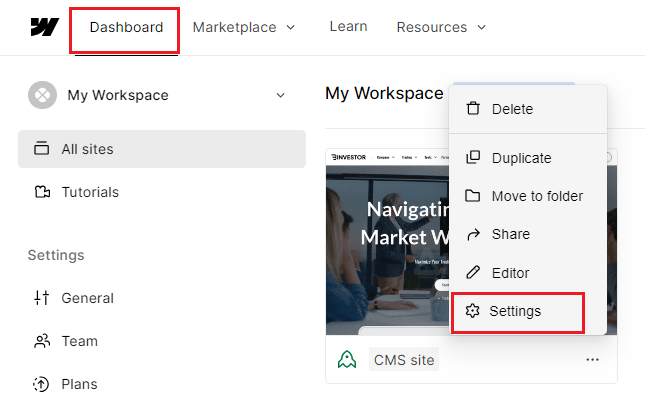Click the All sites stack icon
Viewport: 645px width, 394px height.
[x=42, y=148]
